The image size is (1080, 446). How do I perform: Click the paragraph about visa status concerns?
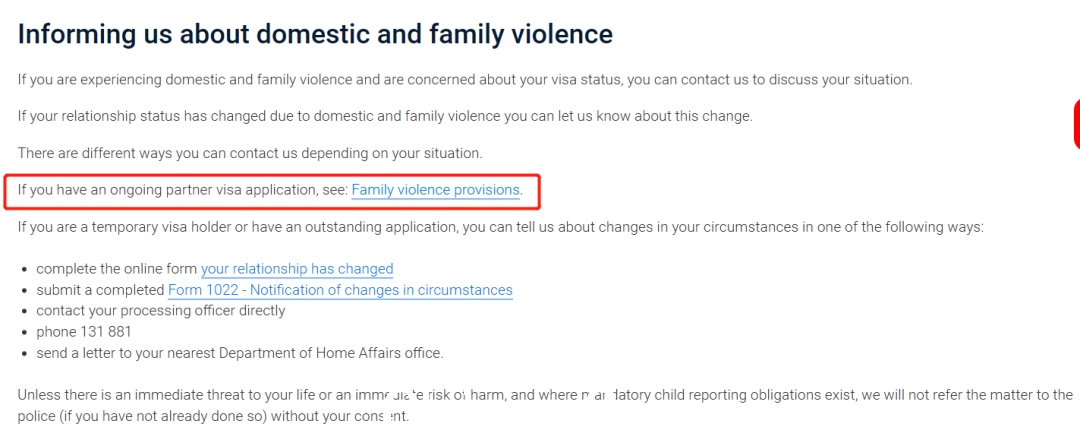click(465, 79)
